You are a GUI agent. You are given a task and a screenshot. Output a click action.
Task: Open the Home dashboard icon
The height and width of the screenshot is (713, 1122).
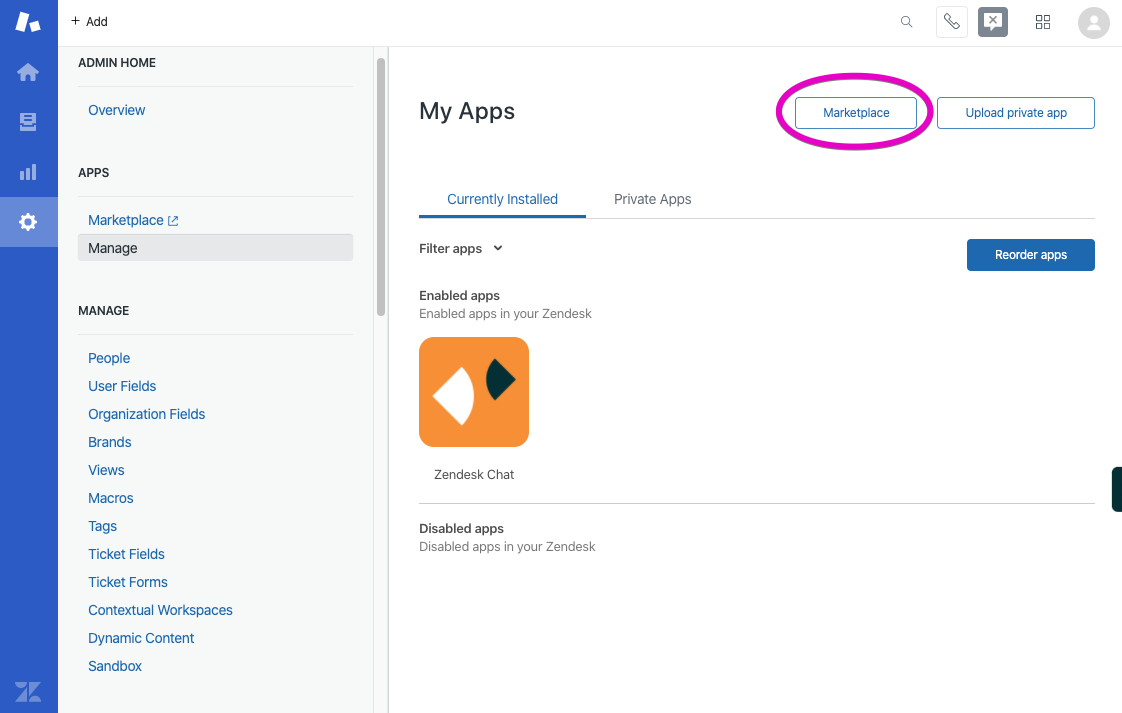pos(28,72)
